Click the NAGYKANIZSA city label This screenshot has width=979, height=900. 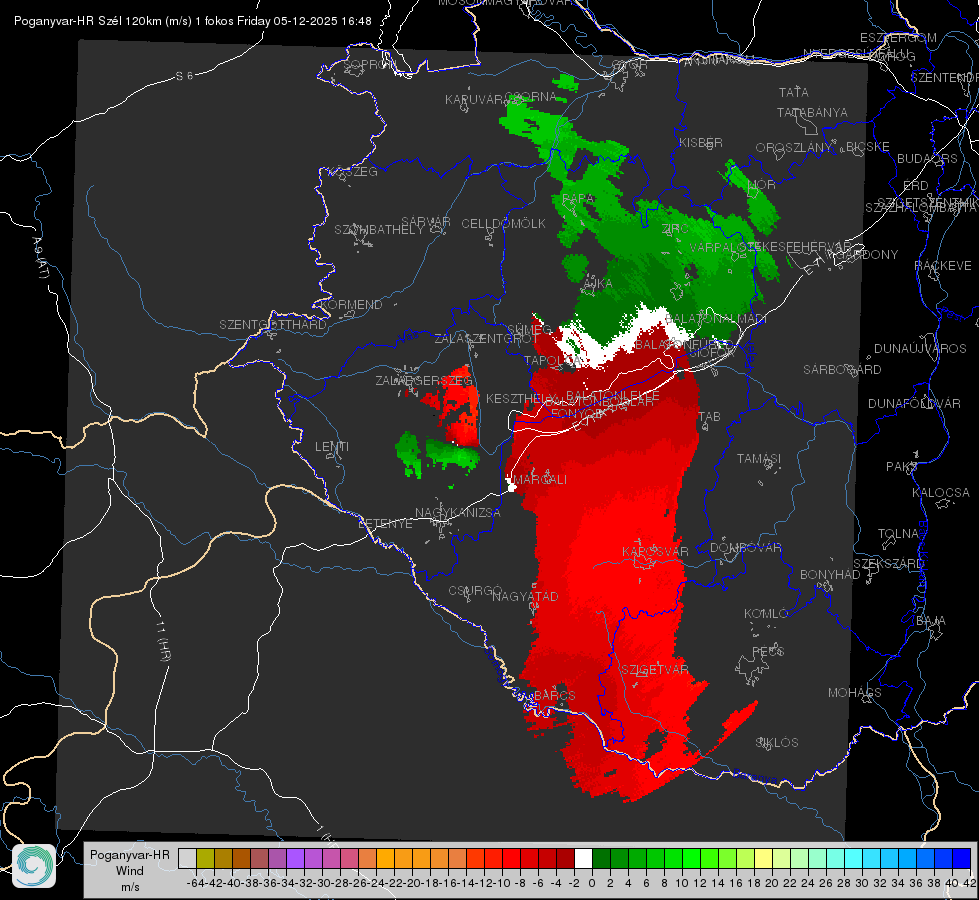(458, 513)
